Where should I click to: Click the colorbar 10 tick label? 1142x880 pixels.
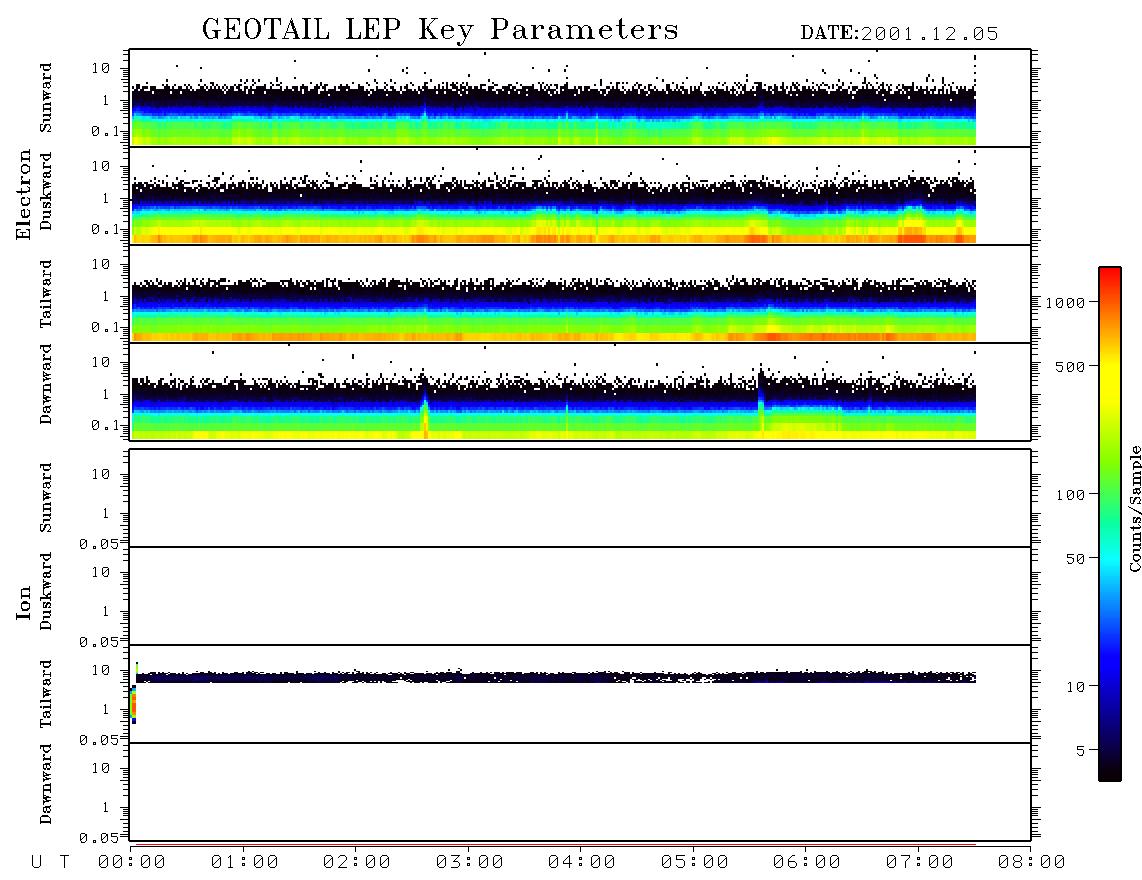click(1075, 686)
